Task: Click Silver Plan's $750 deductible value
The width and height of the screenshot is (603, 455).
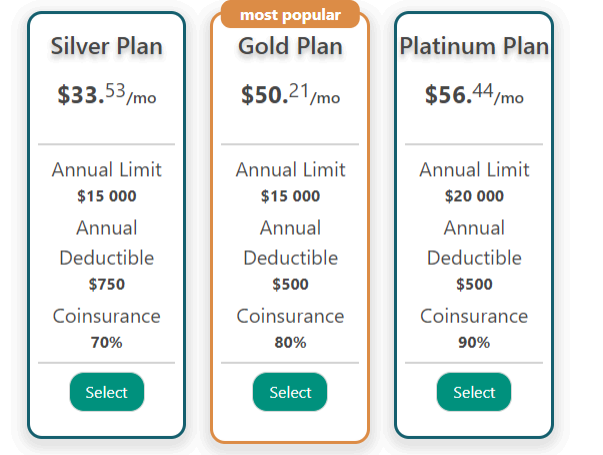Action: [106, 284]
